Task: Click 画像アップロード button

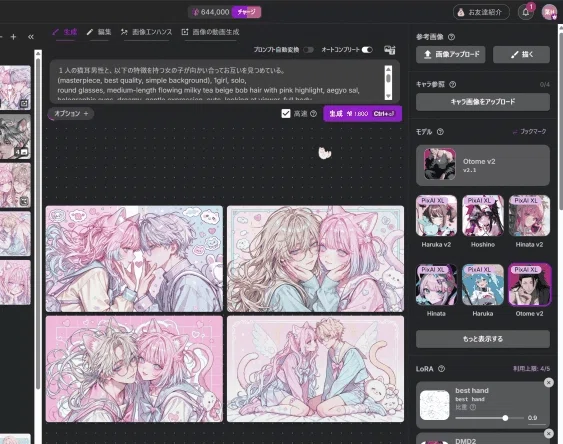Action: click(x=451, y=54)
